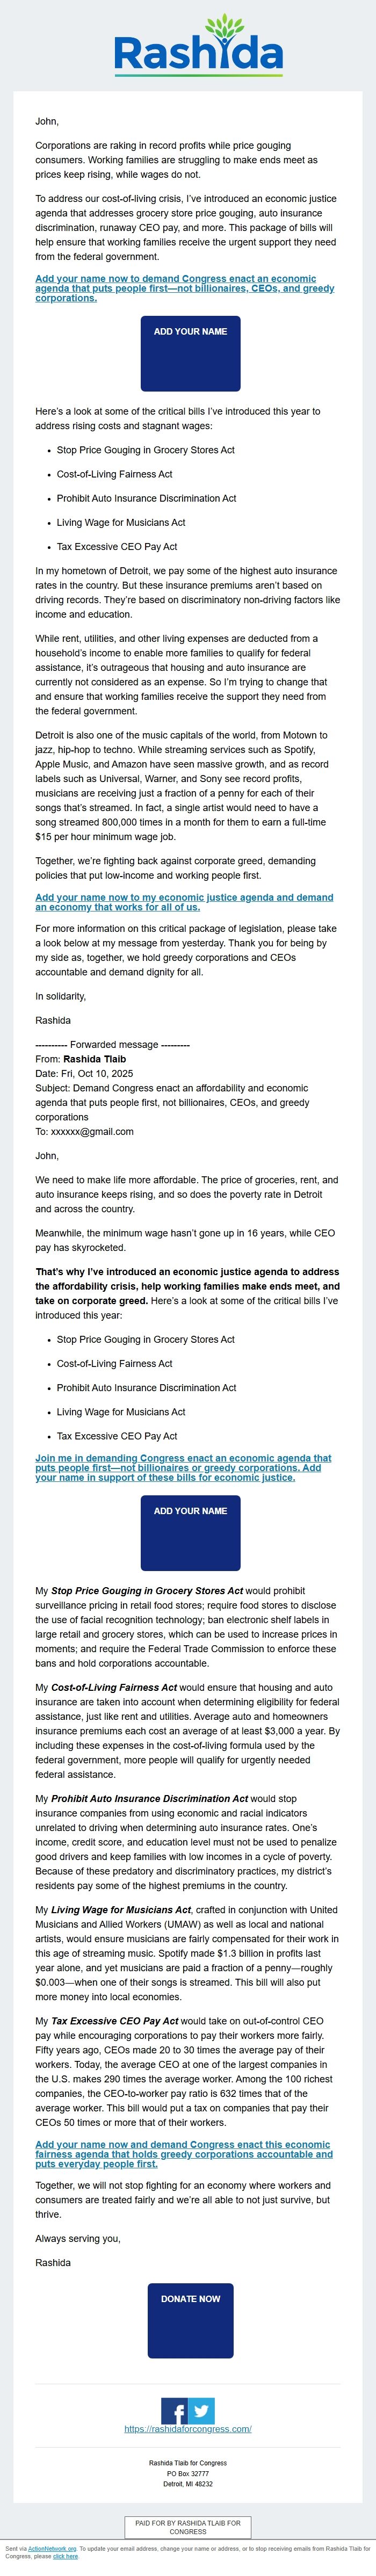Image resolution: width=376 pixels, height=2576 pixels.
Task: Open "Add your name now to demand Congress" link
Action: (x=184, y=288)
